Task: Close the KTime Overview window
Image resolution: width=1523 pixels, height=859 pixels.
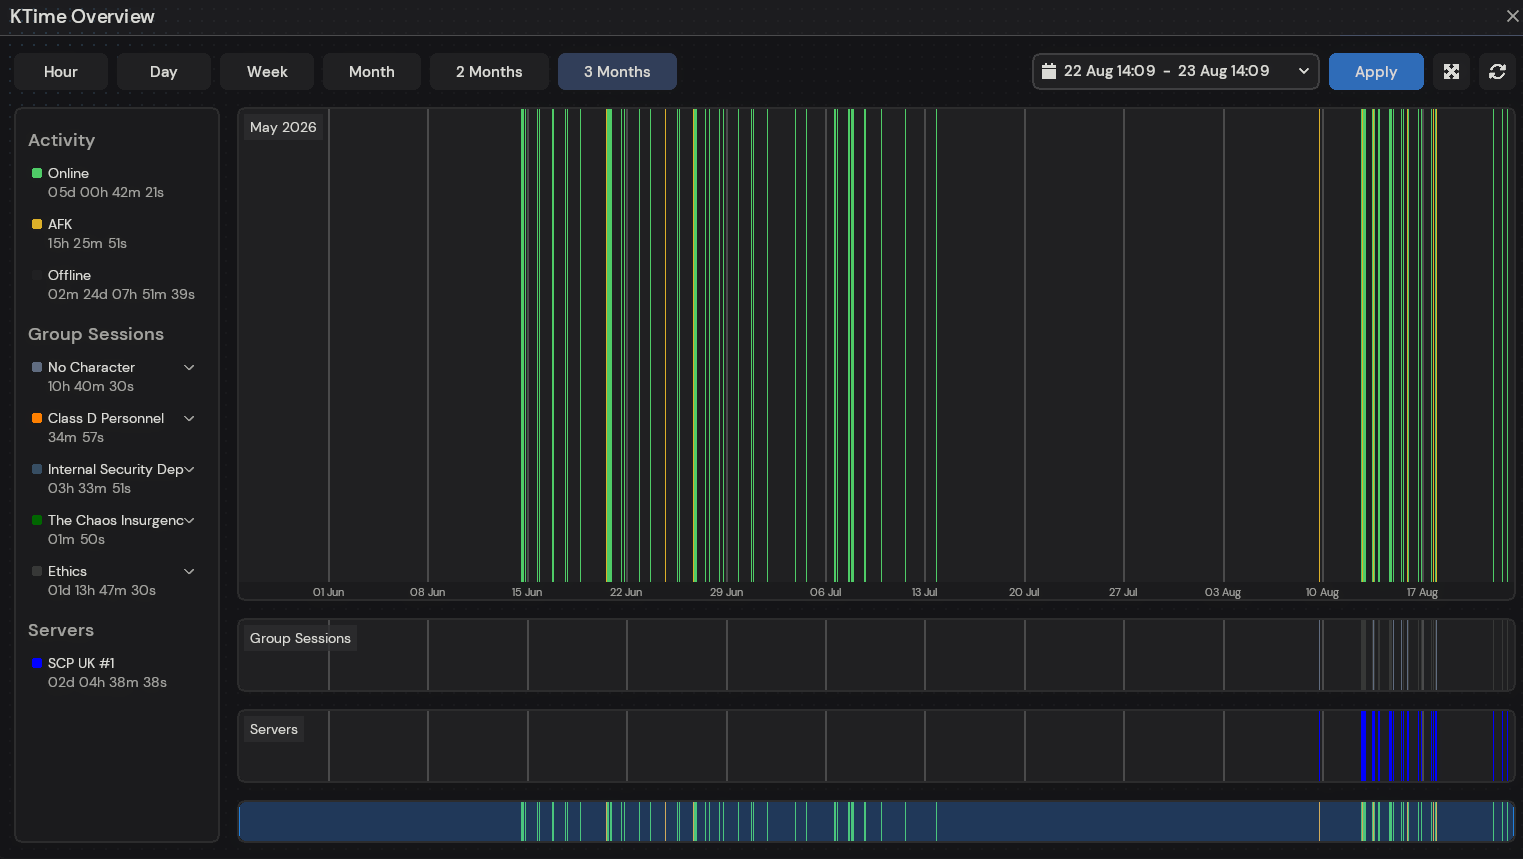Action: [1512, 16]
